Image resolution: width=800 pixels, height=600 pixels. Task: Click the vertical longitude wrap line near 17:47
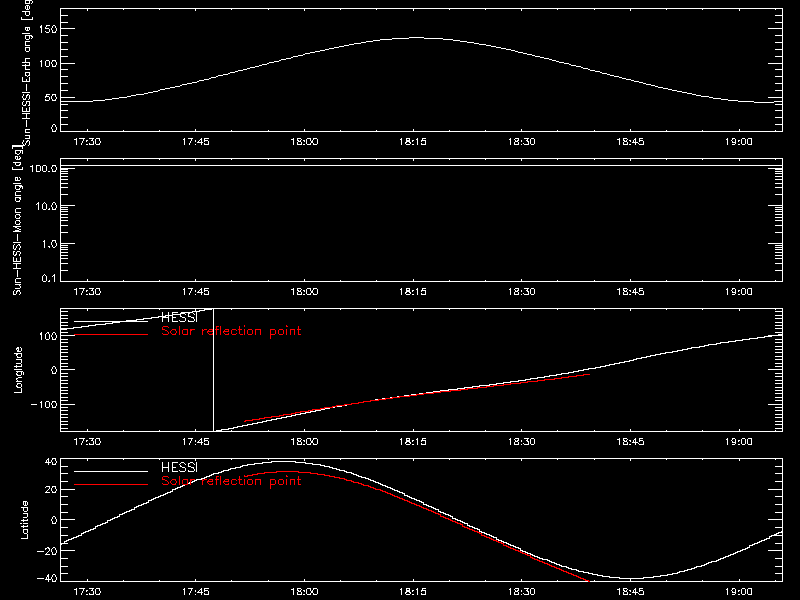point(213,370)
